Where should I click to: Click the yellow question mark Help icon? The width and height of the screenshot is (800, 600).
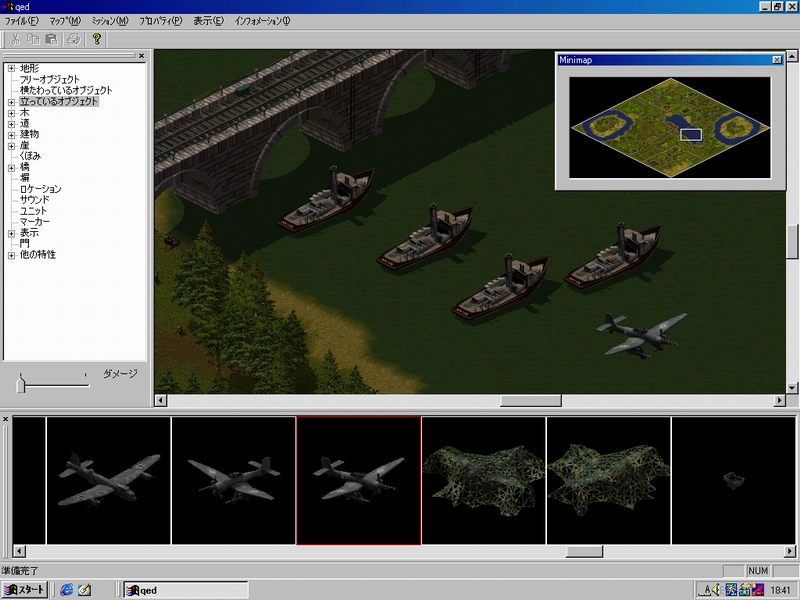pos(97,39)
